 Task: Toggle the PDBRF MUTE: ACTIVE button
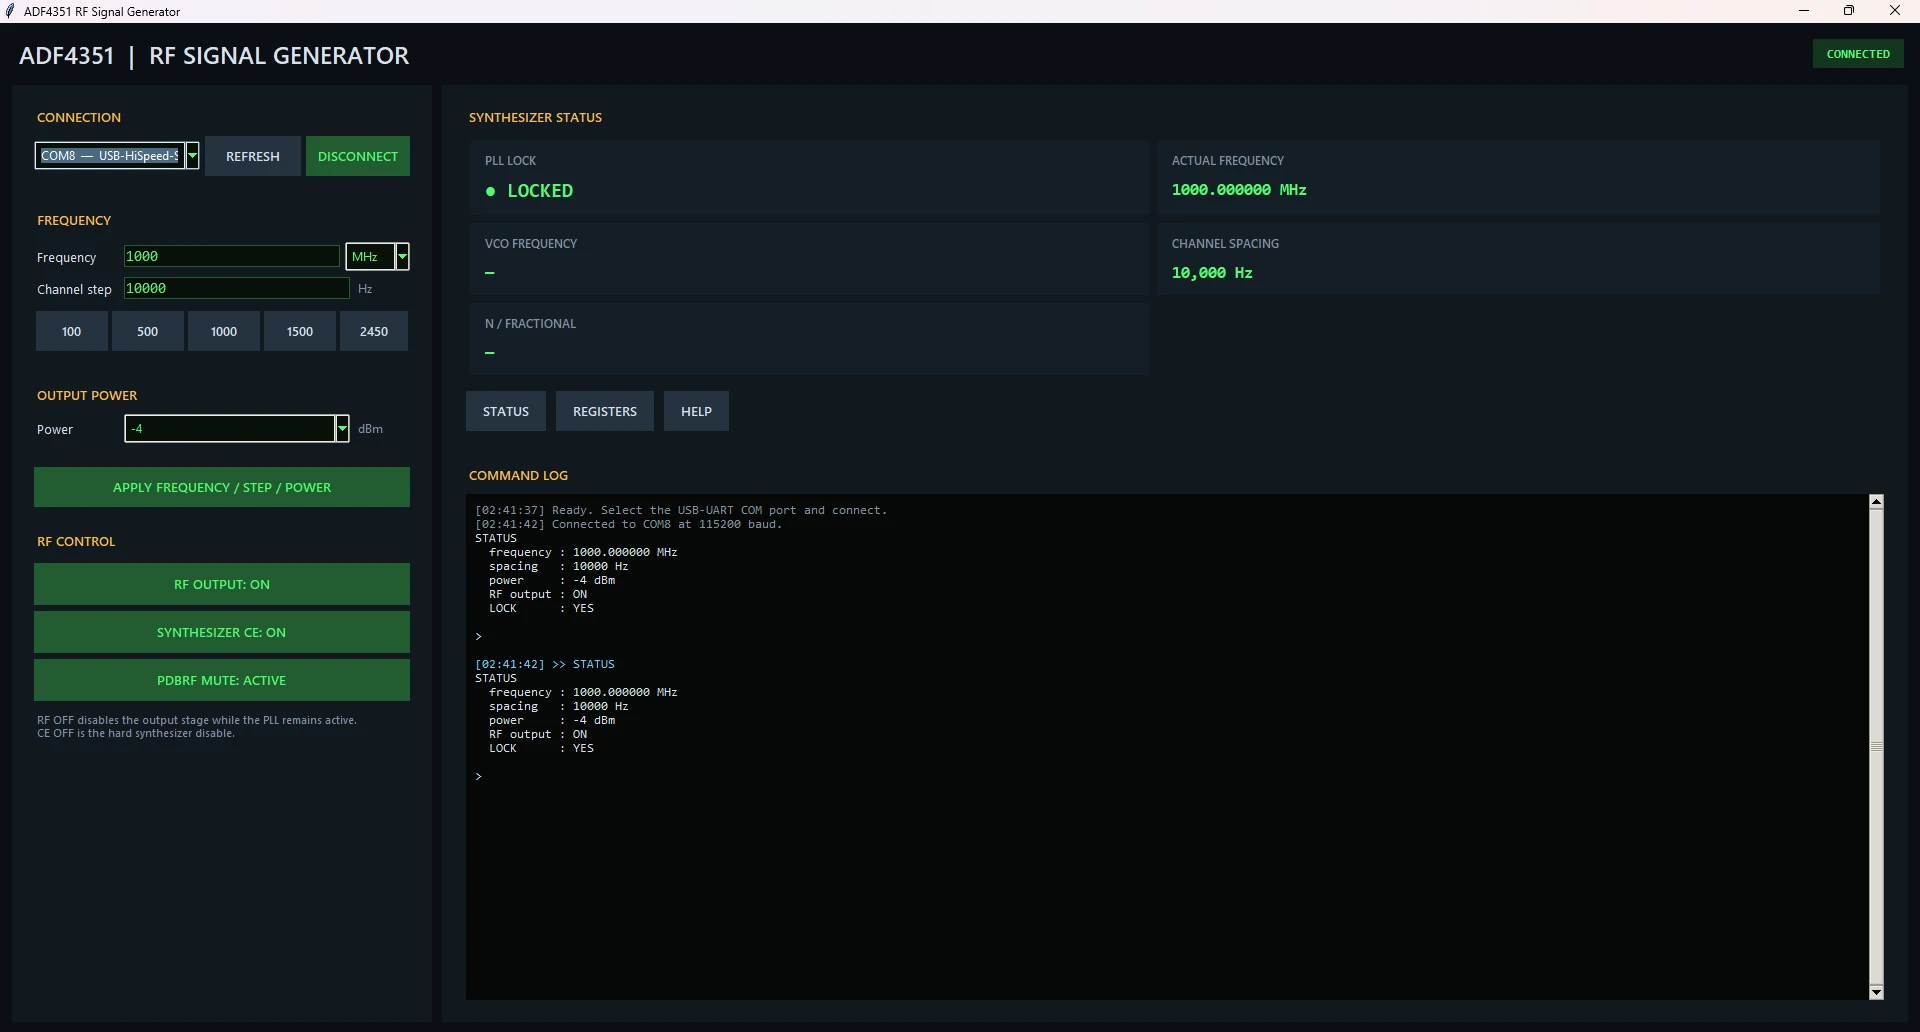point(222,680)
